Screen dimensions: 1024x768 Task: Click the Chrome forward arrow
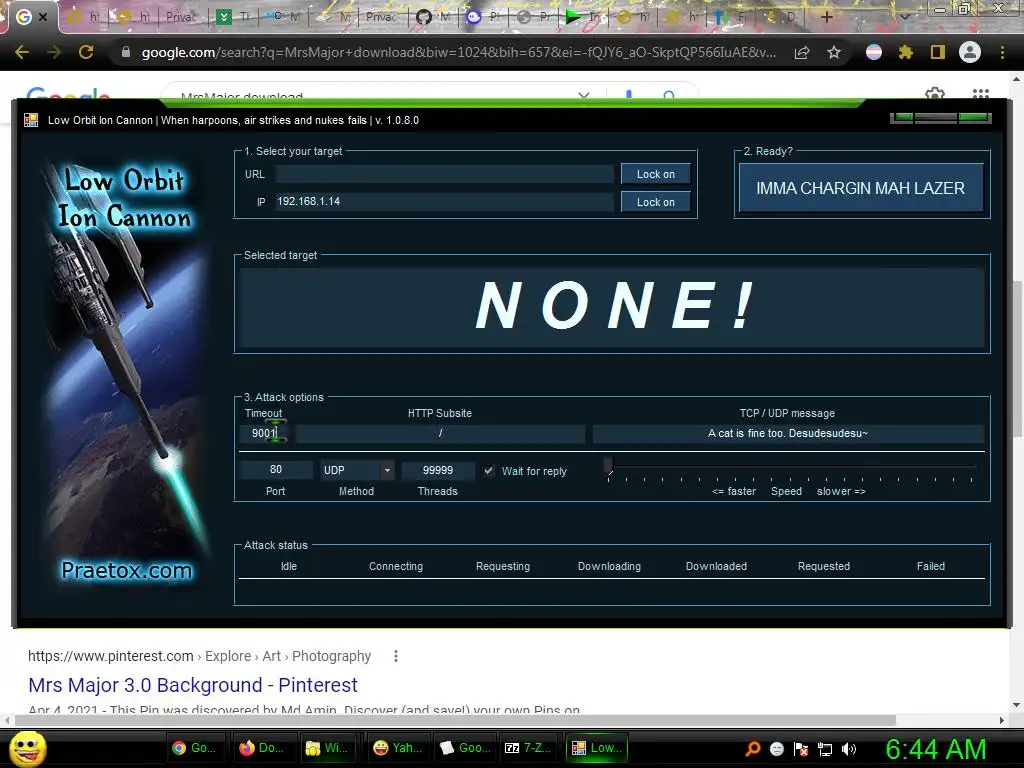coord(54,52)
